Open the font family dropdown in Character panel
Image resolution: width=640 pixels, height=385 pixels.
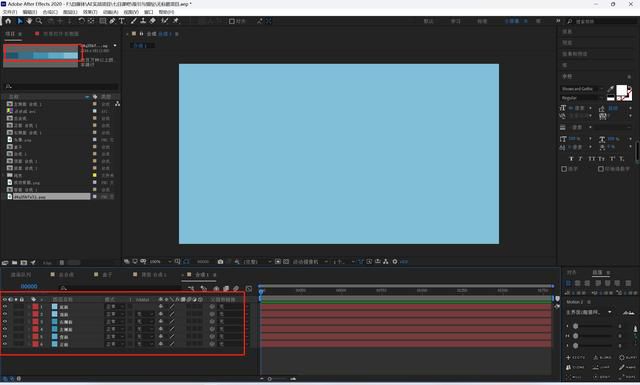[x=582, y=89]
